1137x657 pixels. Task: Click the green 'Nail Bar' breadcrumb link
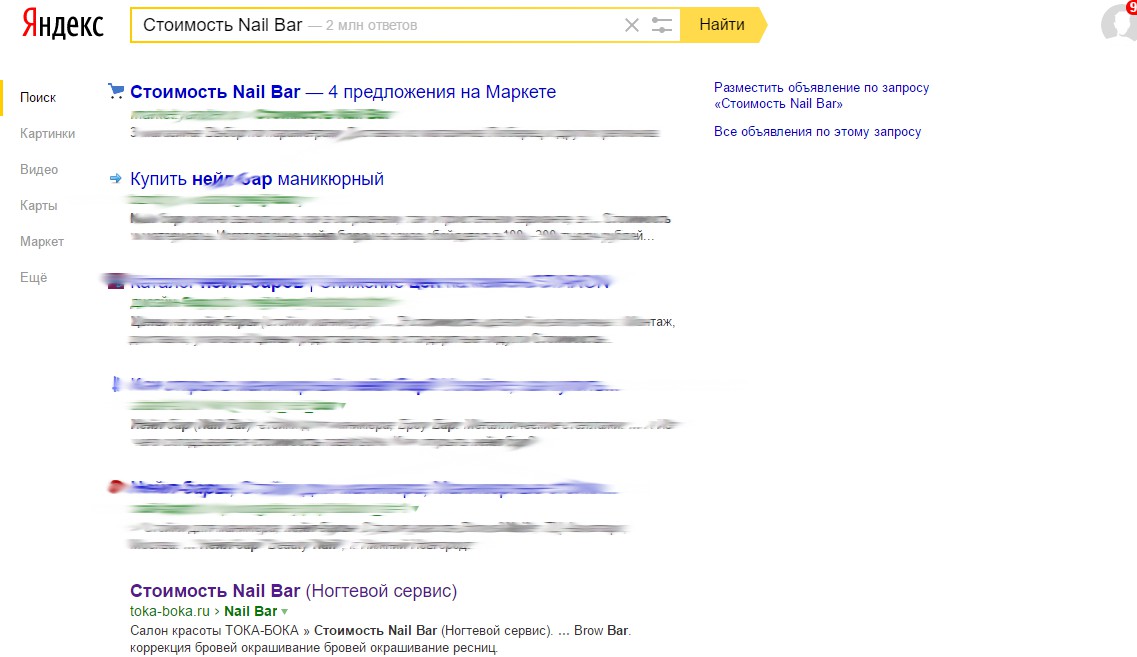pos(250,611)
